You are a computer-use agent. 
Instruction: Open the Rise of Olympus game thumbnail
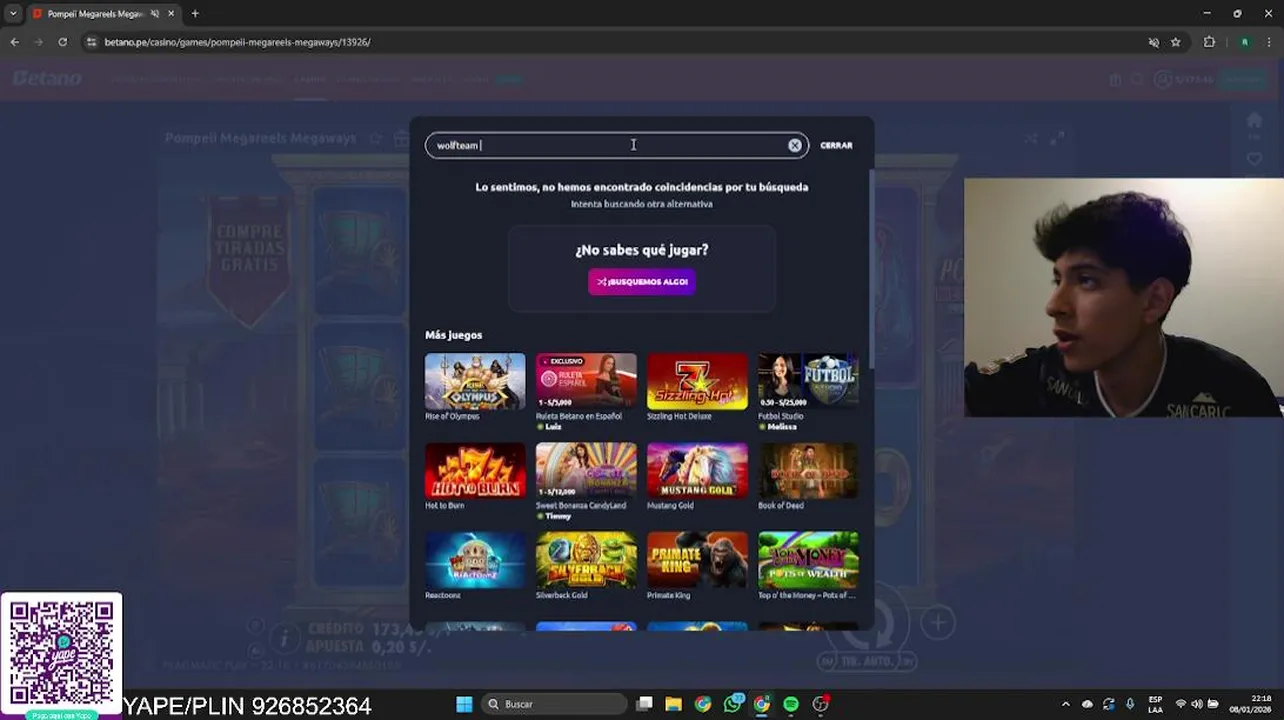click(475, 381)
